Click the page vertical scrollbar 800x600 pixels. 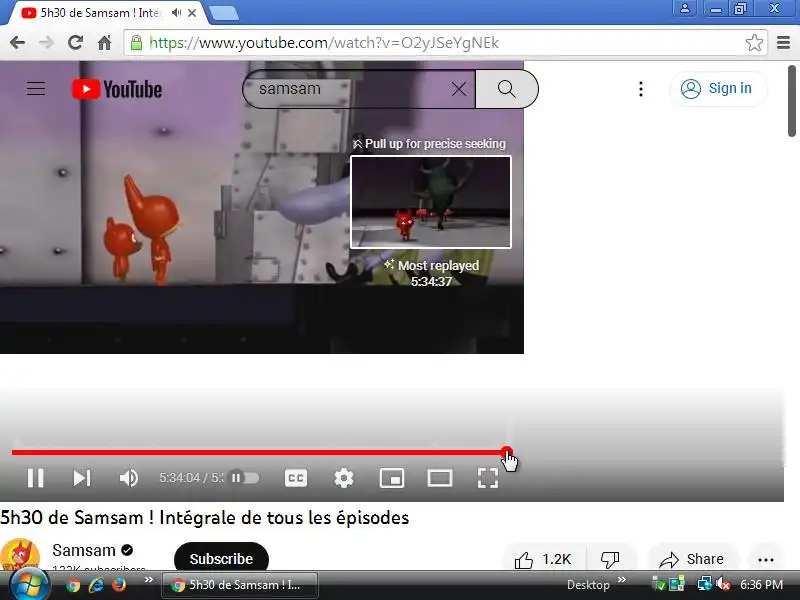(x=791, y=101)
